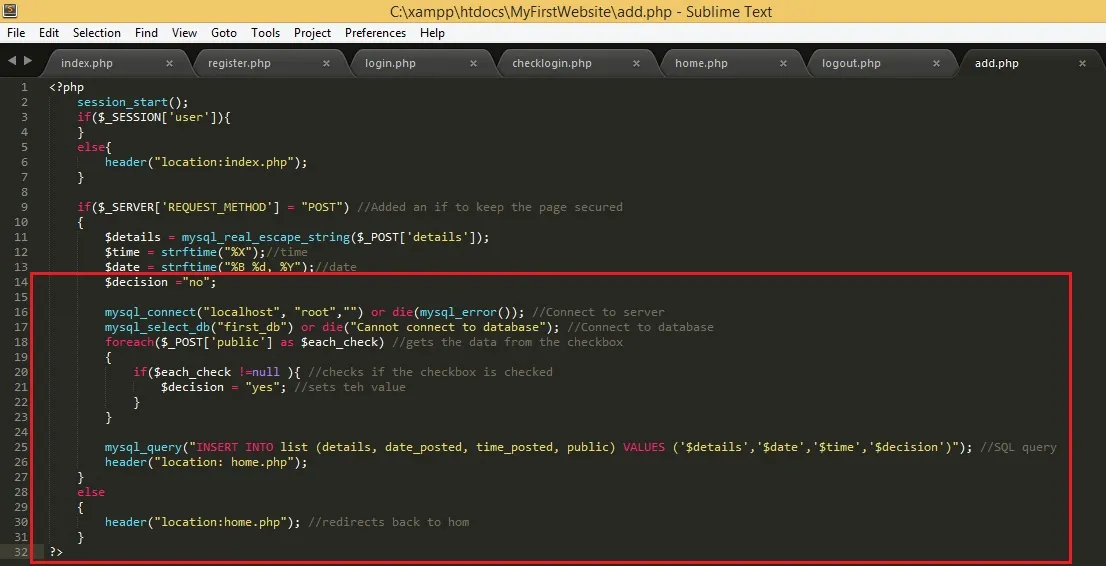Open the File menu

click(16, 32)
